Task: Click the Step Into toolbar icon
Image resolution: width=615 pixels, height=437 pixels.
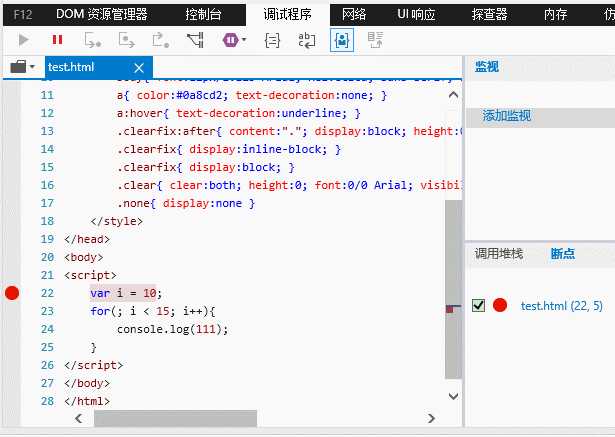Action: [93, 40]
